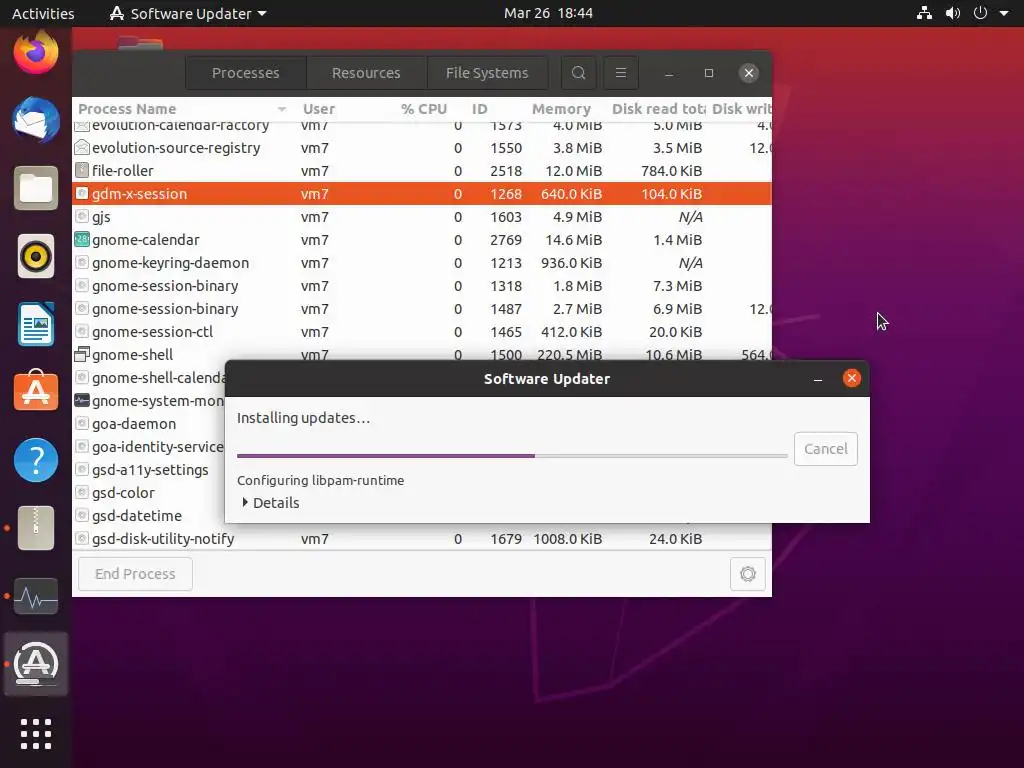This screenshot has height=768, width=1024.
Task: Select Software Updater dock icon
Action: [x=36, y=664]
